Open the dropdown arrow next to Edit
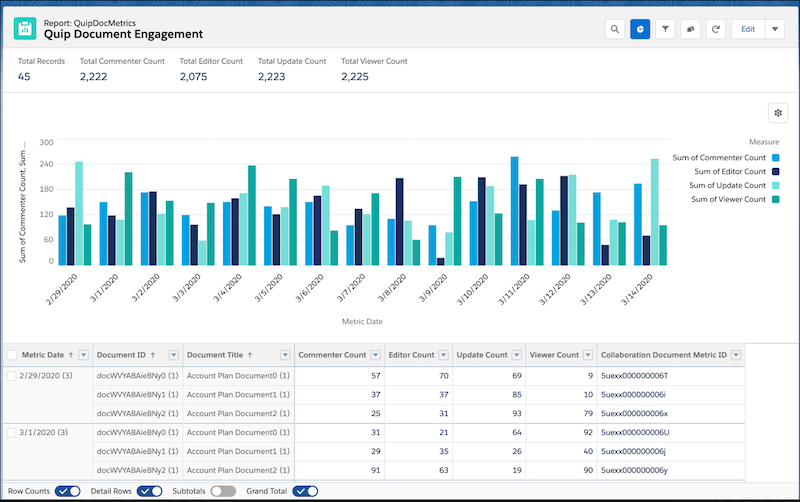800x502 pixels. (x=775, y=29)
